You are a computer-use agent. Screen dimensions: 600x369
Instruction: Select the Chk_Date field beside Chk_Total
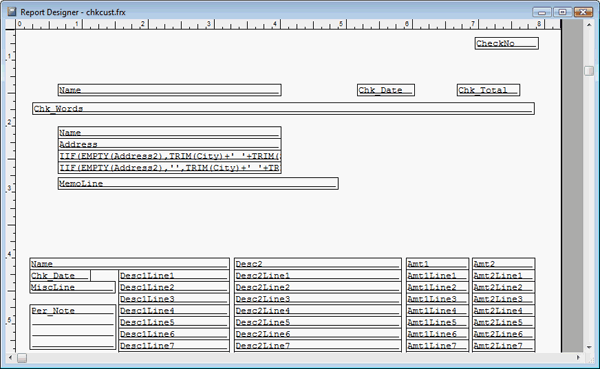pos(386,90)
